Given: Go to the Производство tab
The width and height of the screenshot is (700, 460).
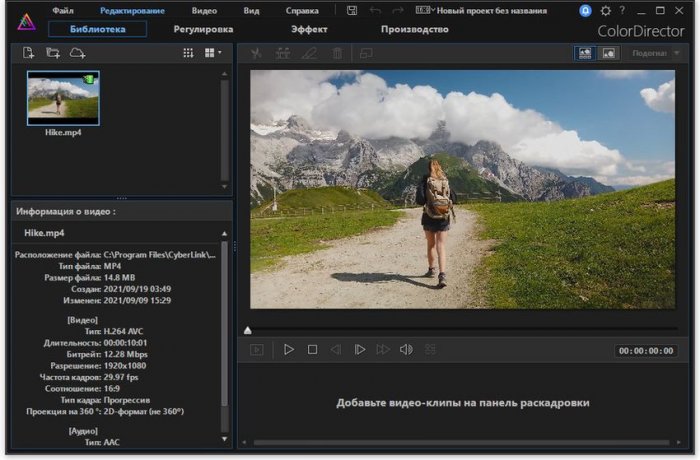Looking at the screenshot, I should coord(414,30).
